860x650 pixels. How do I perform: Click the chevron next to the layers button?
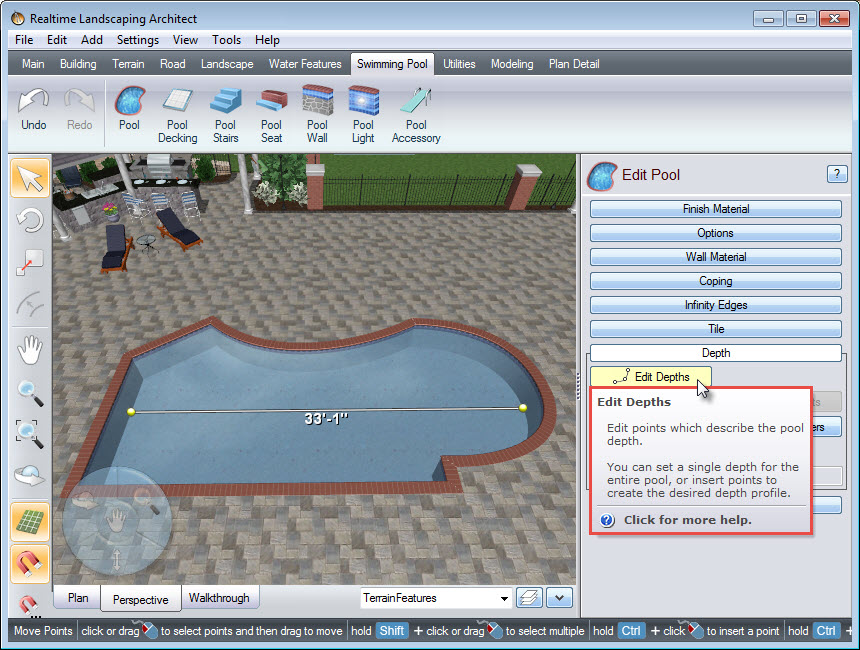coord(559,597)
